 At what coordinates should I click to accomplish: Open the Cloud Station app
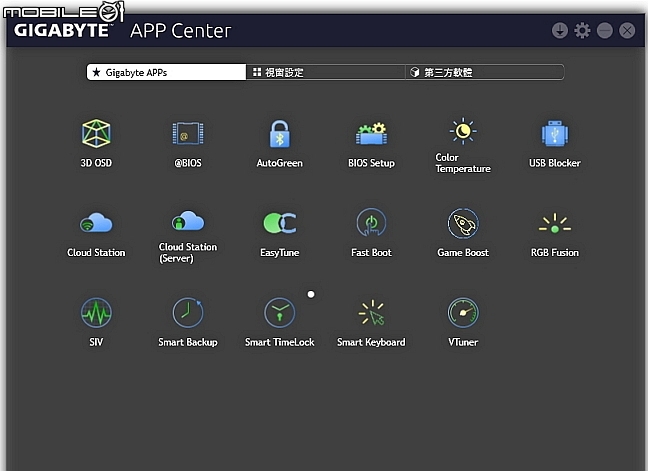coord(96,223)
